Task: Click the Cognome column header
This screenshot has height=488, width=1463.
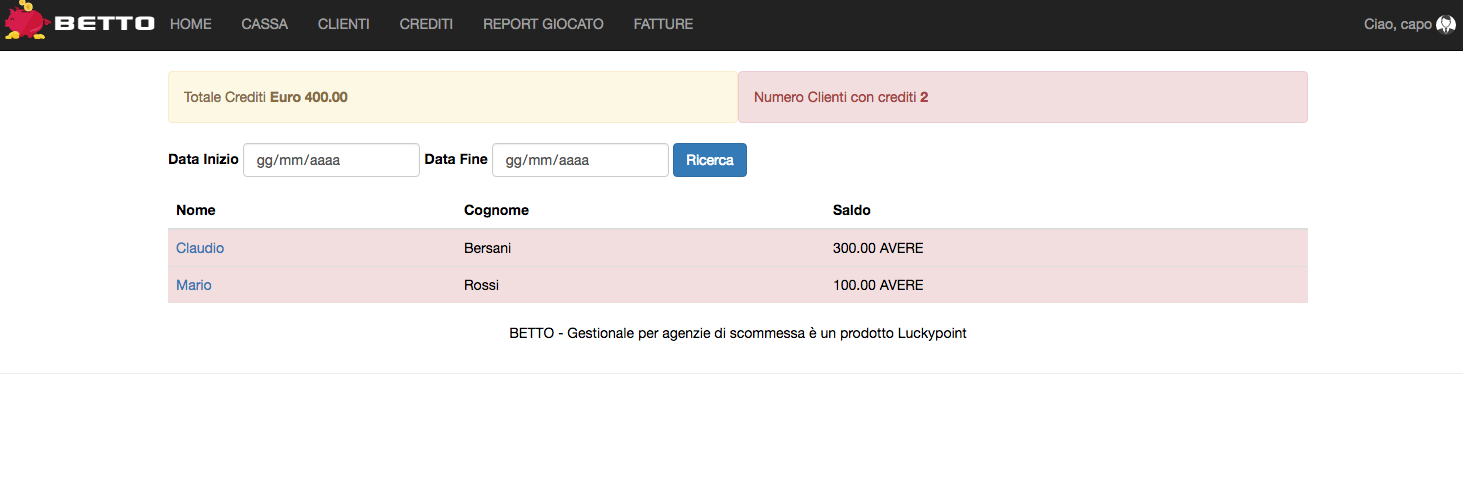Action: (496, 210)
